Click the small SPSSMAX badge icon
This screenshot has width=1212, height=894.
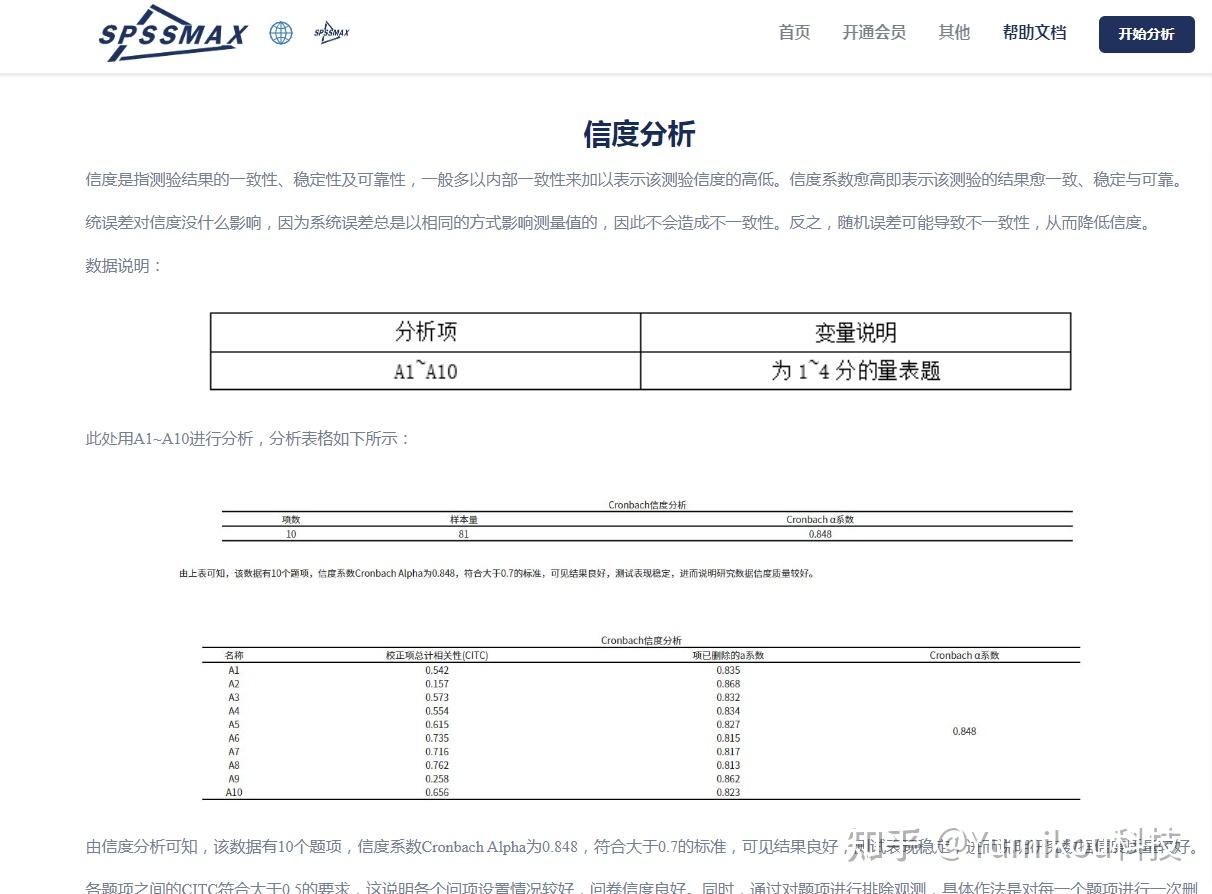[x=330, y=33]
